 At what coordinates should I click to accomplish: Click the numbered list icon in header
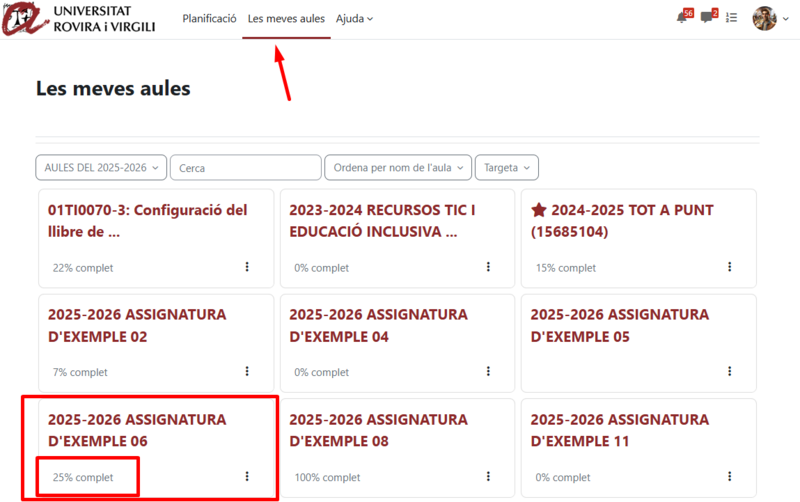tap(732, 18)
